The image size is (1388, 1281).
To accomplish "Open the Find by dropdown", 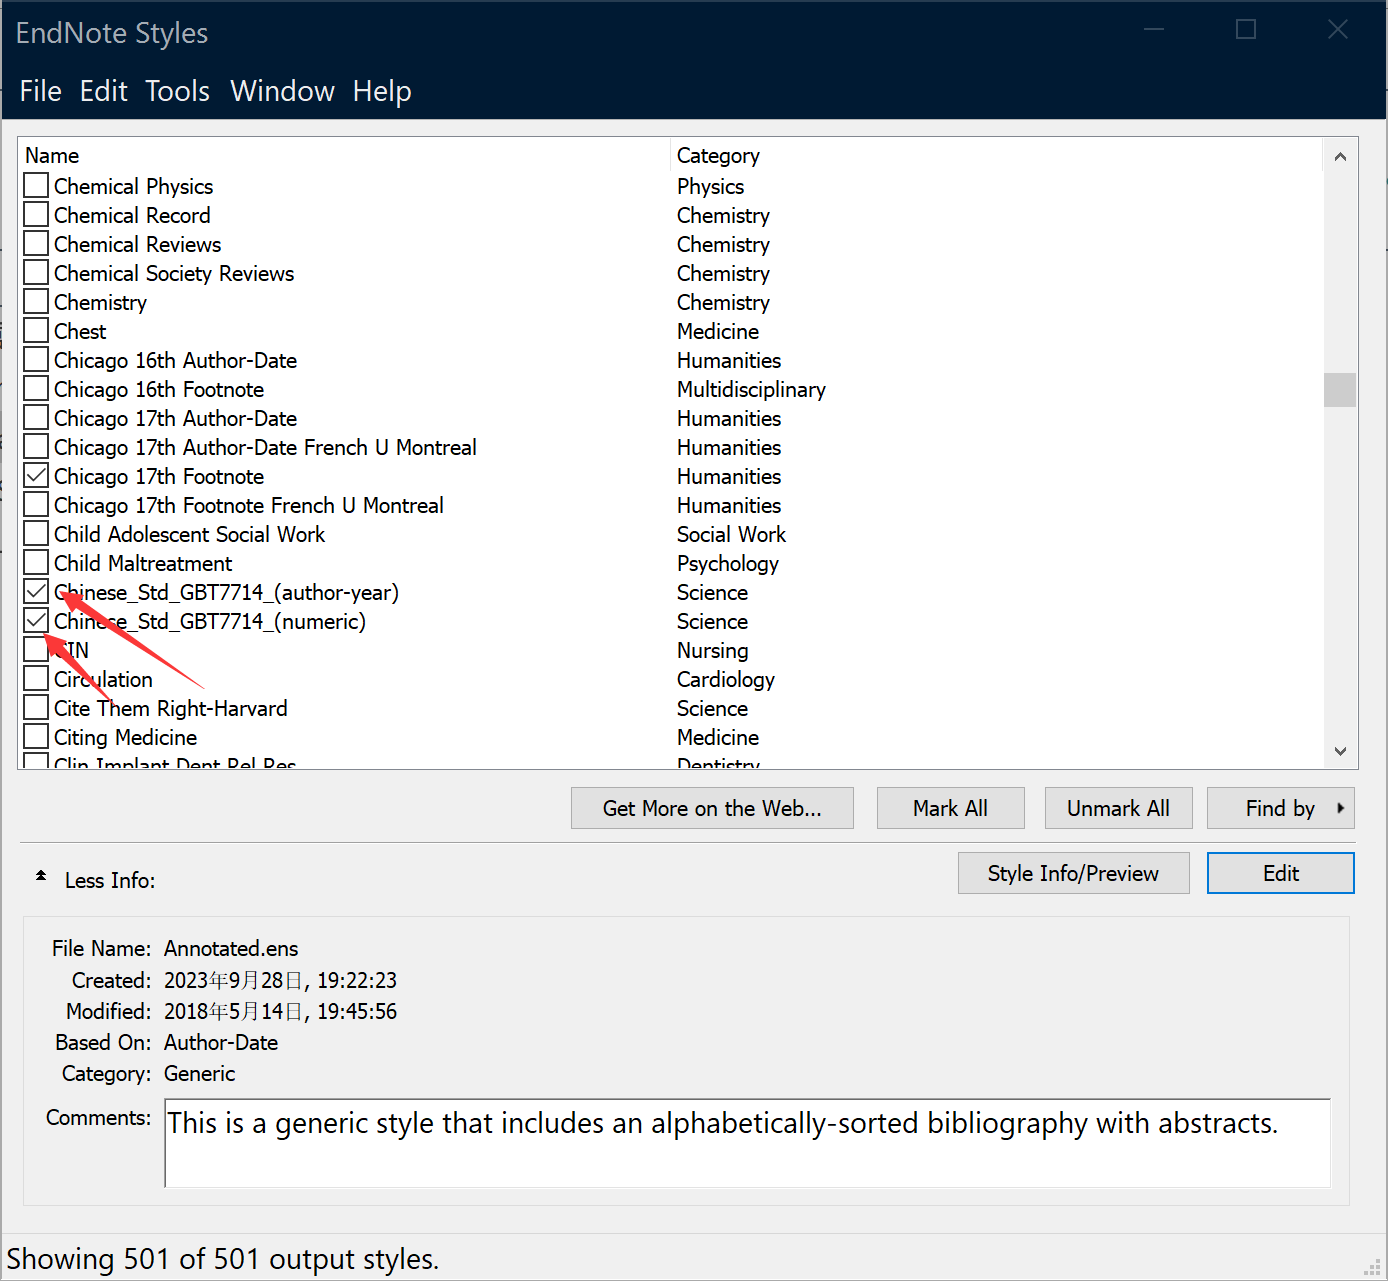I will point(1280,808).
